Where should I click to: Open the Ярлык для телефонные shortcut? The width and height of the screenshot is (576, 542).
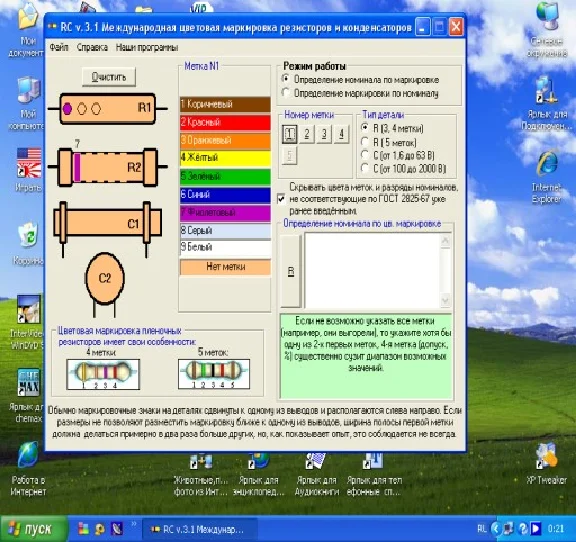pyautogui.click(x=374, y=475)
